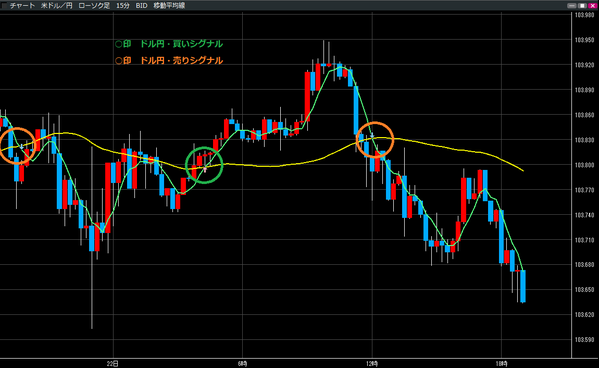Click the 15分 timeframe label
Image resolution: width=599 pixels, height=368 pixels.
pyautogui.click(x=123, y=6)
